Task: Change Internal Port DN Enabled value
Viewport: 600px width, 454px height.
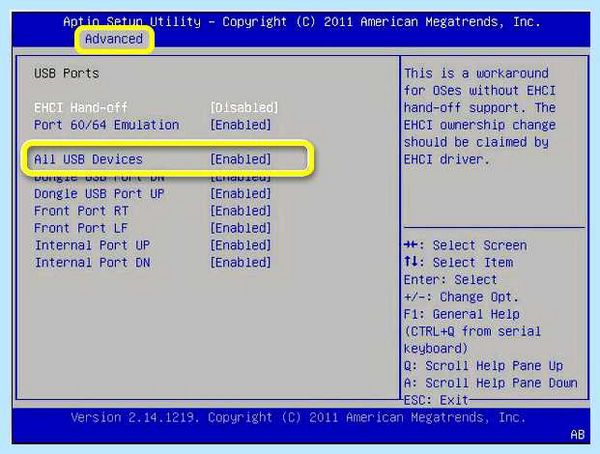Action: click(241, 263)
